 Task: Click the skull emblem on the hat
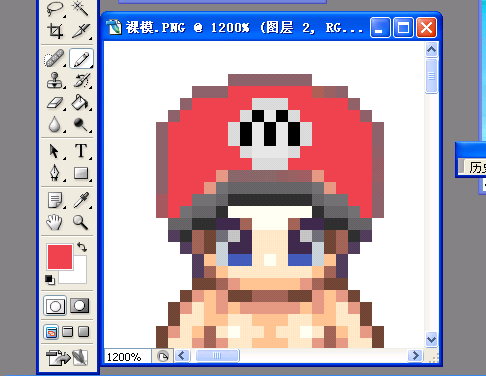(270, 134)
